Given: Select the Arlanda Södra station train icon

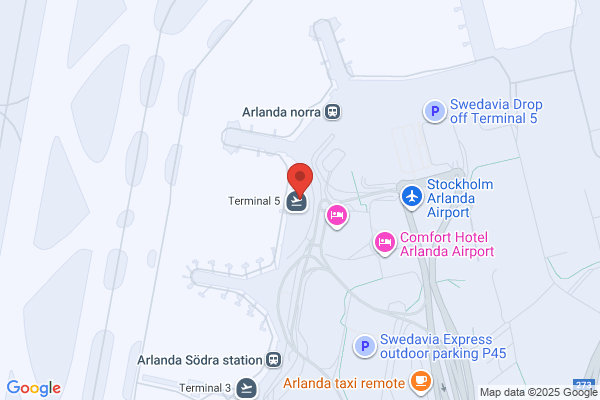Looking at the screenshot, I should coord(274,360).
